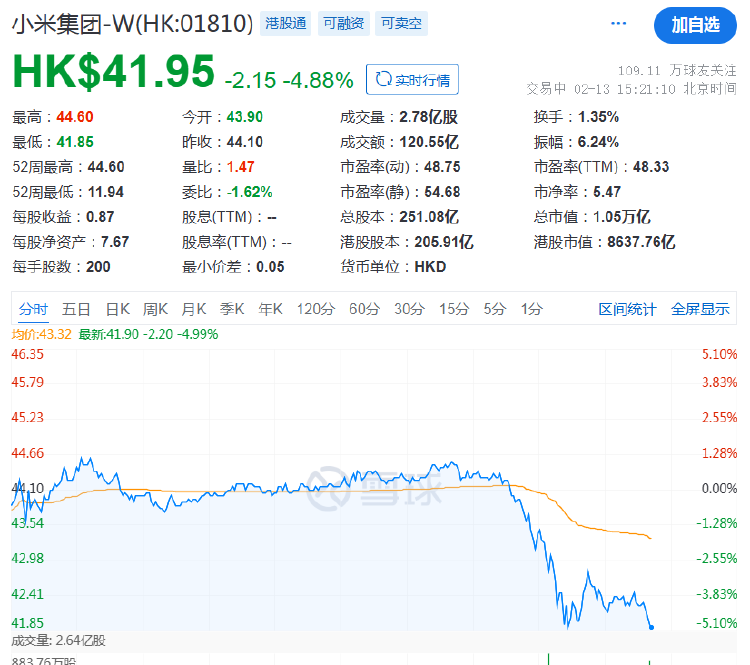Click the 今开 value 43.90
This screenshot has height=665, width=750.
(244, 117)
